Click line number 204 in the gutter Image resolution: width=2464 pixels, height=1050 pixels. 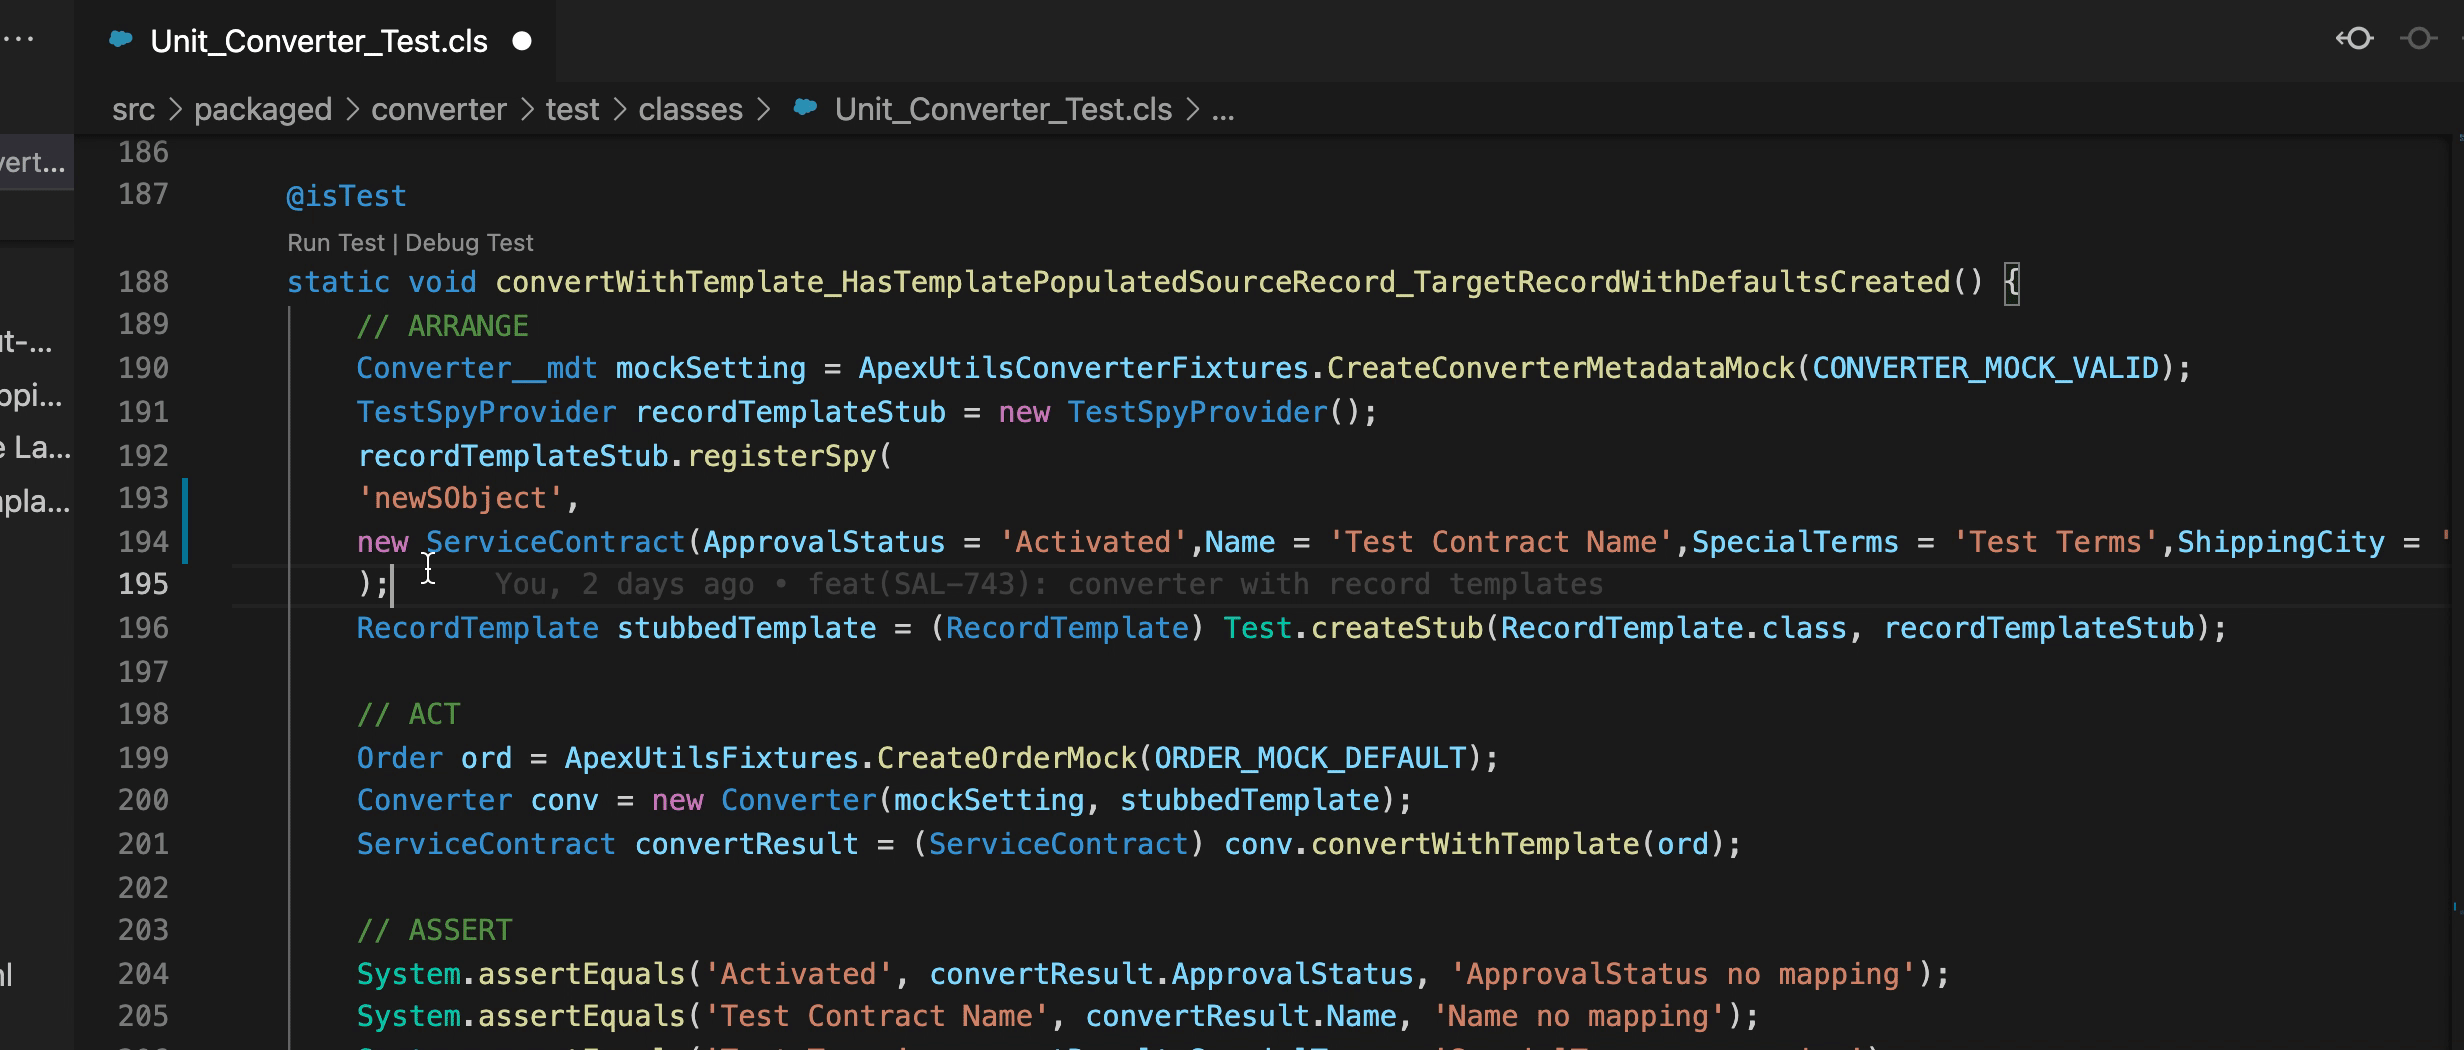[x=143, y=974]
